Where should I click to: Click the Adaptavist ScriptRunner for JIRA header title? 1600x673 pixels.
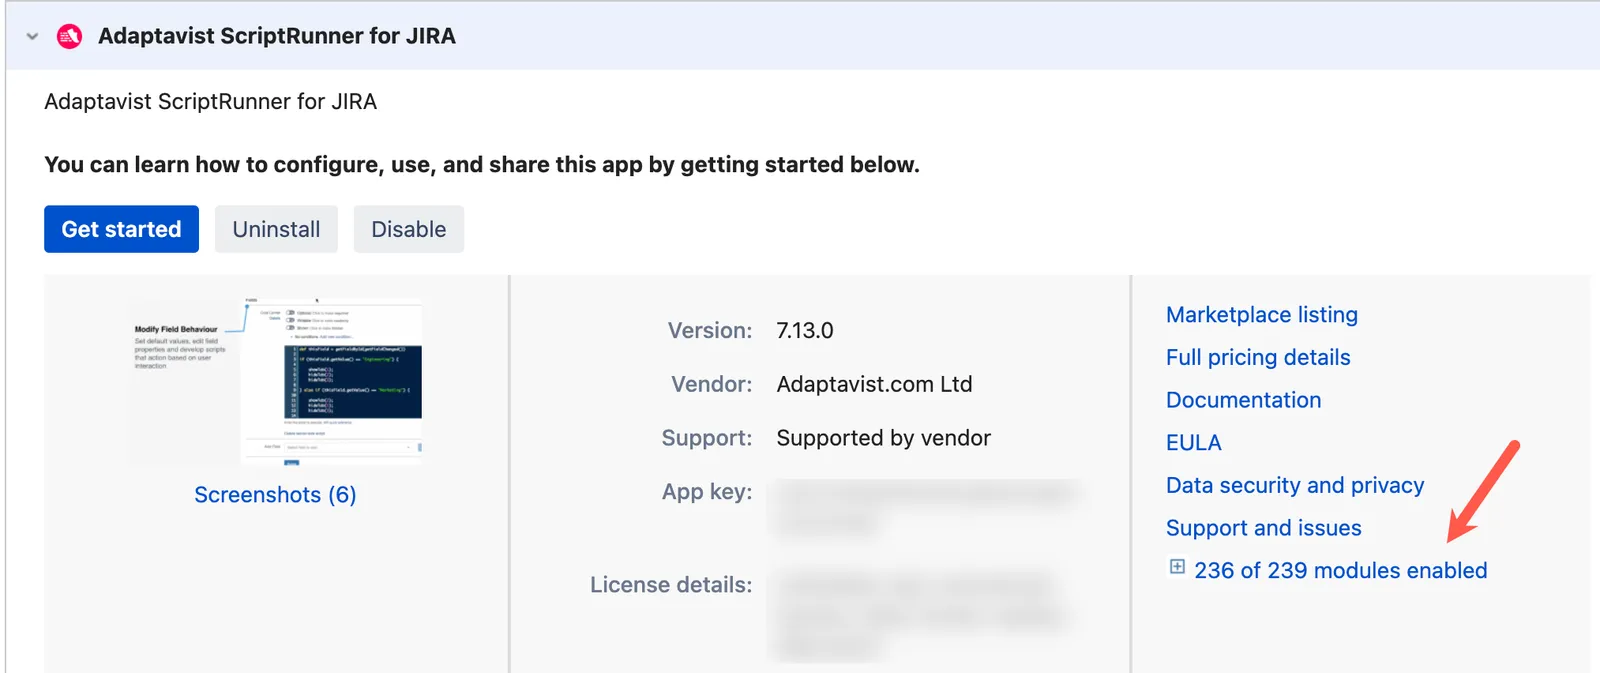[277, 36]
